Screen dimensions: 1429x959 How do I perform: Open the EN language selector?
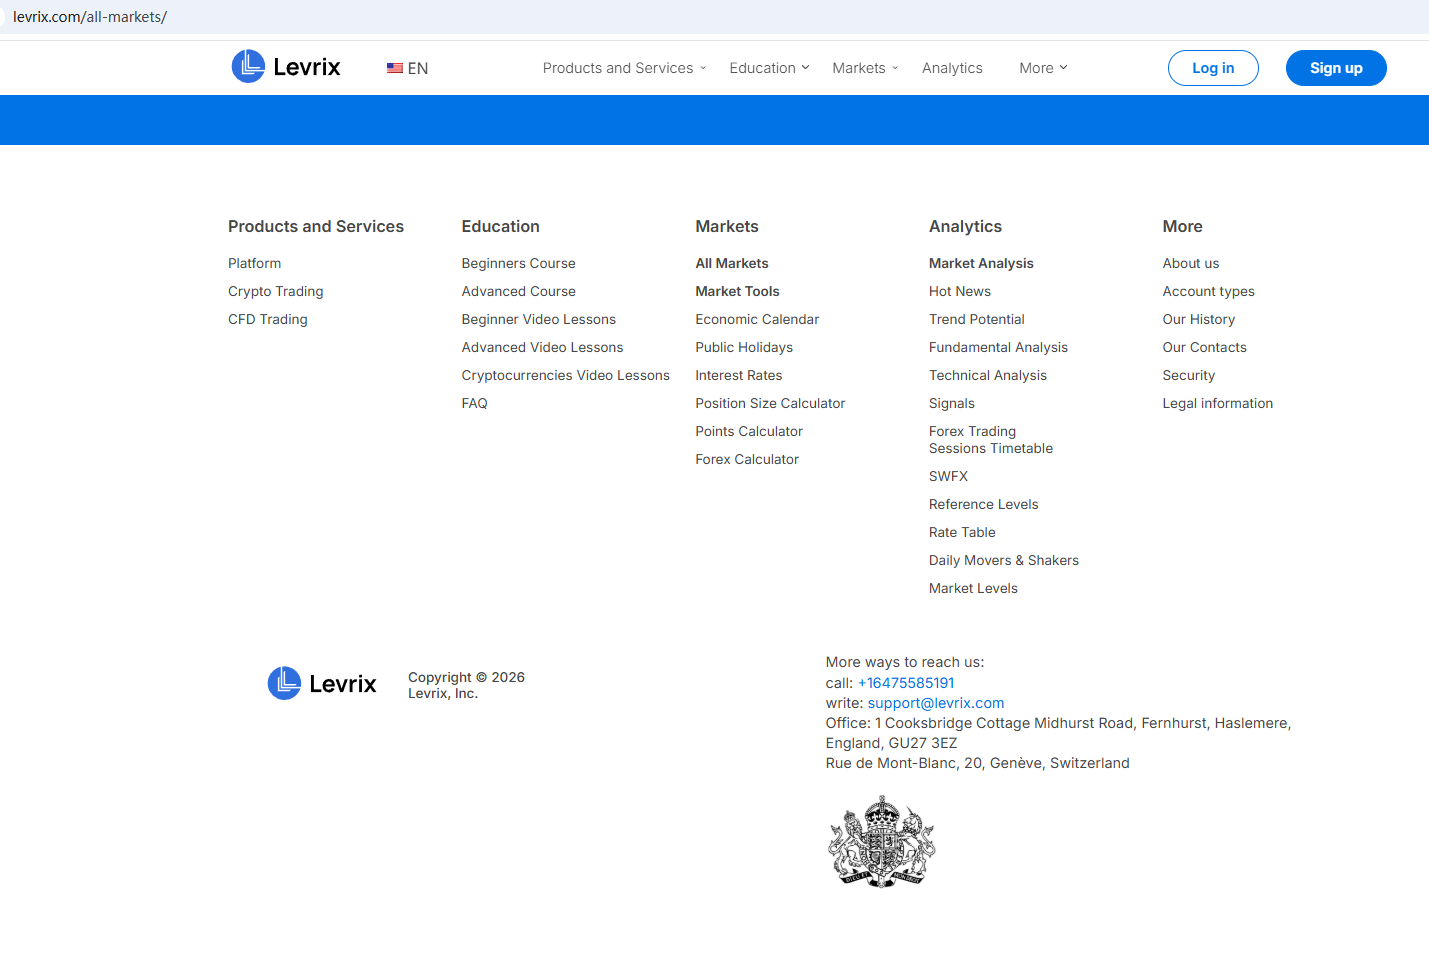pos(408,68)
